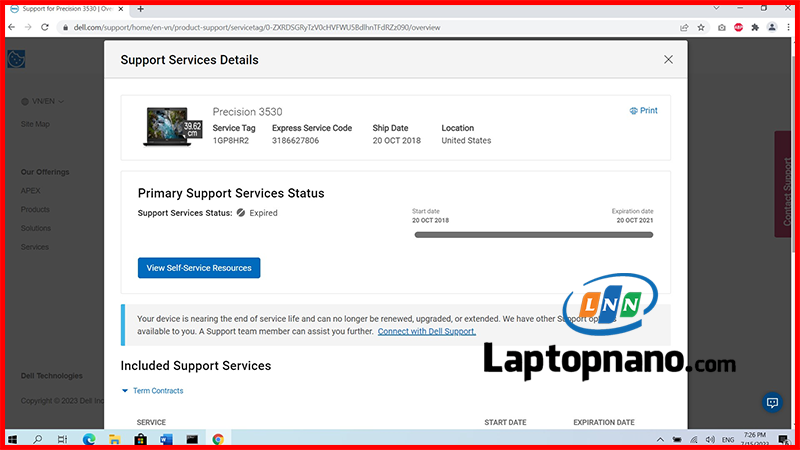Launch Word from the taskbar

[166, 439]
